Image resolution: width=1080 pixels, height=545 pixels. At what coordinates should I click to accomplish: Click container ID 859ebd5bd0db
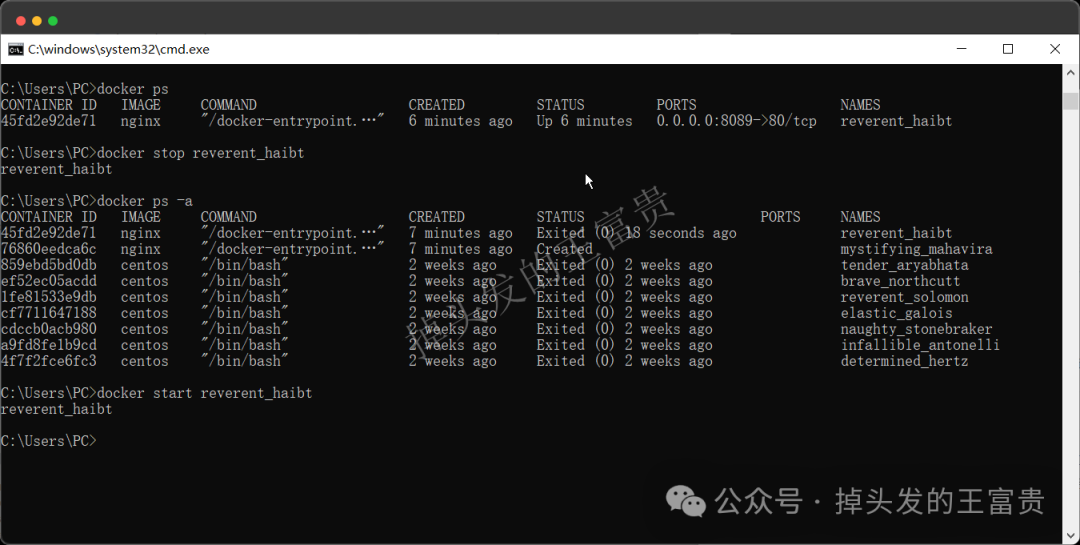point(49,265)
